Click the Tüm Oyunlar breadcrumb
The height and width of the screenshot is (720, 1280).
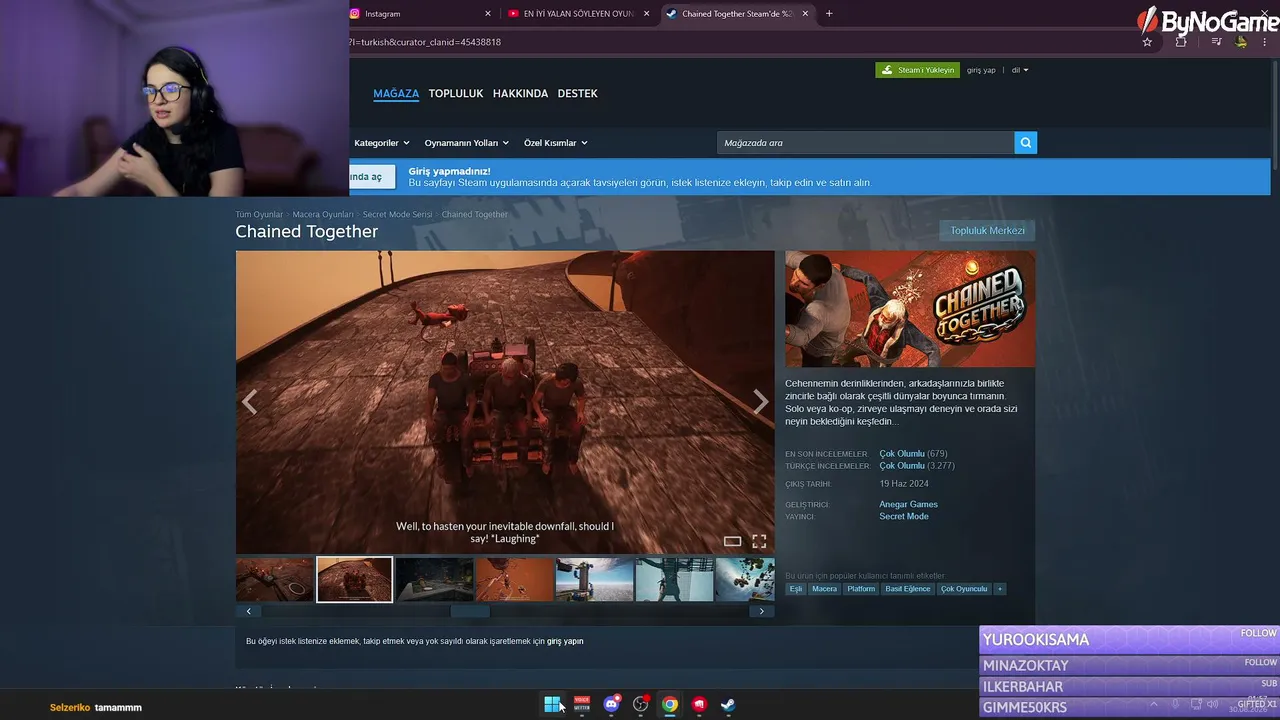click(259, 215)
